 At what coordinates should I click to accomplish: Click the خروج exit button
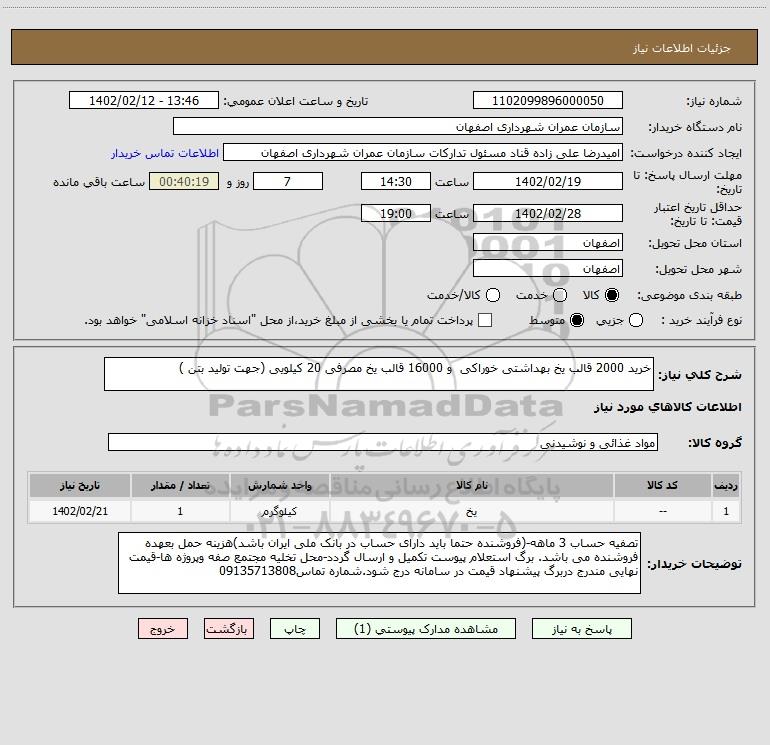click(x=163, y=629)
